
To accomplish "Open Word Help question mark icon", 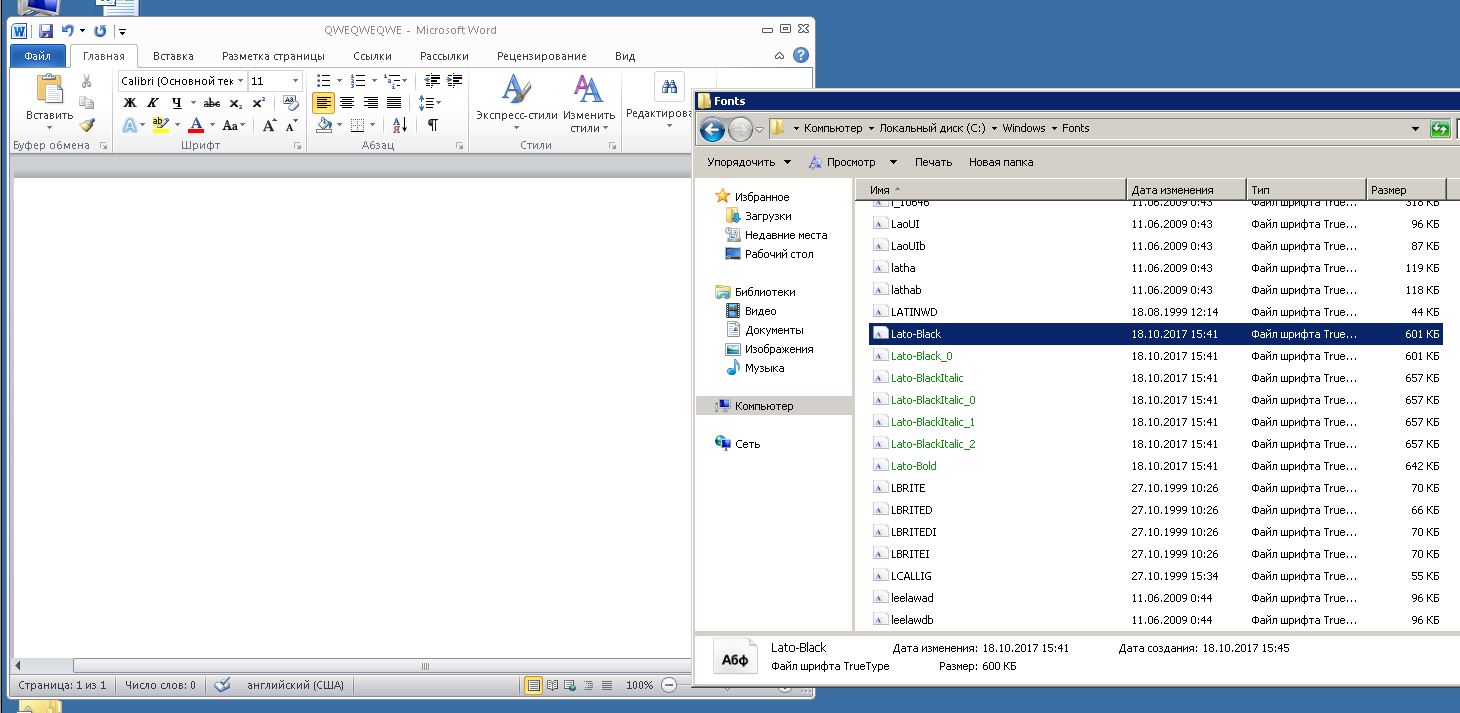I will coord(801,56).
